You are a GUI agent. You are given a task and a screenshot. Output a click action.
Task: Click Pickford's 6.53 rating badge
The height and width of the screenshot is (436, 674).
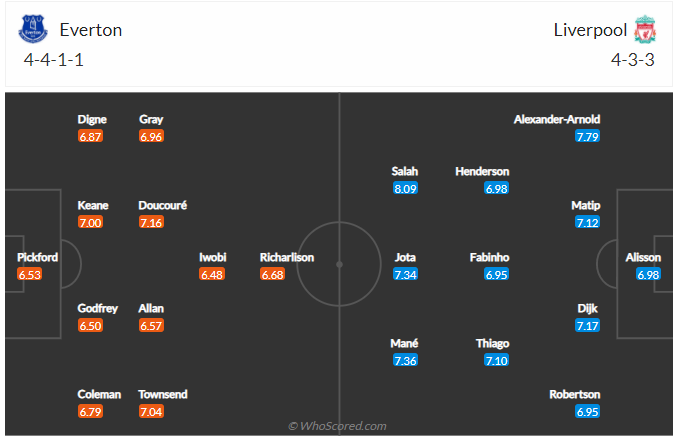pyautogui.click(x=31, y=274)
